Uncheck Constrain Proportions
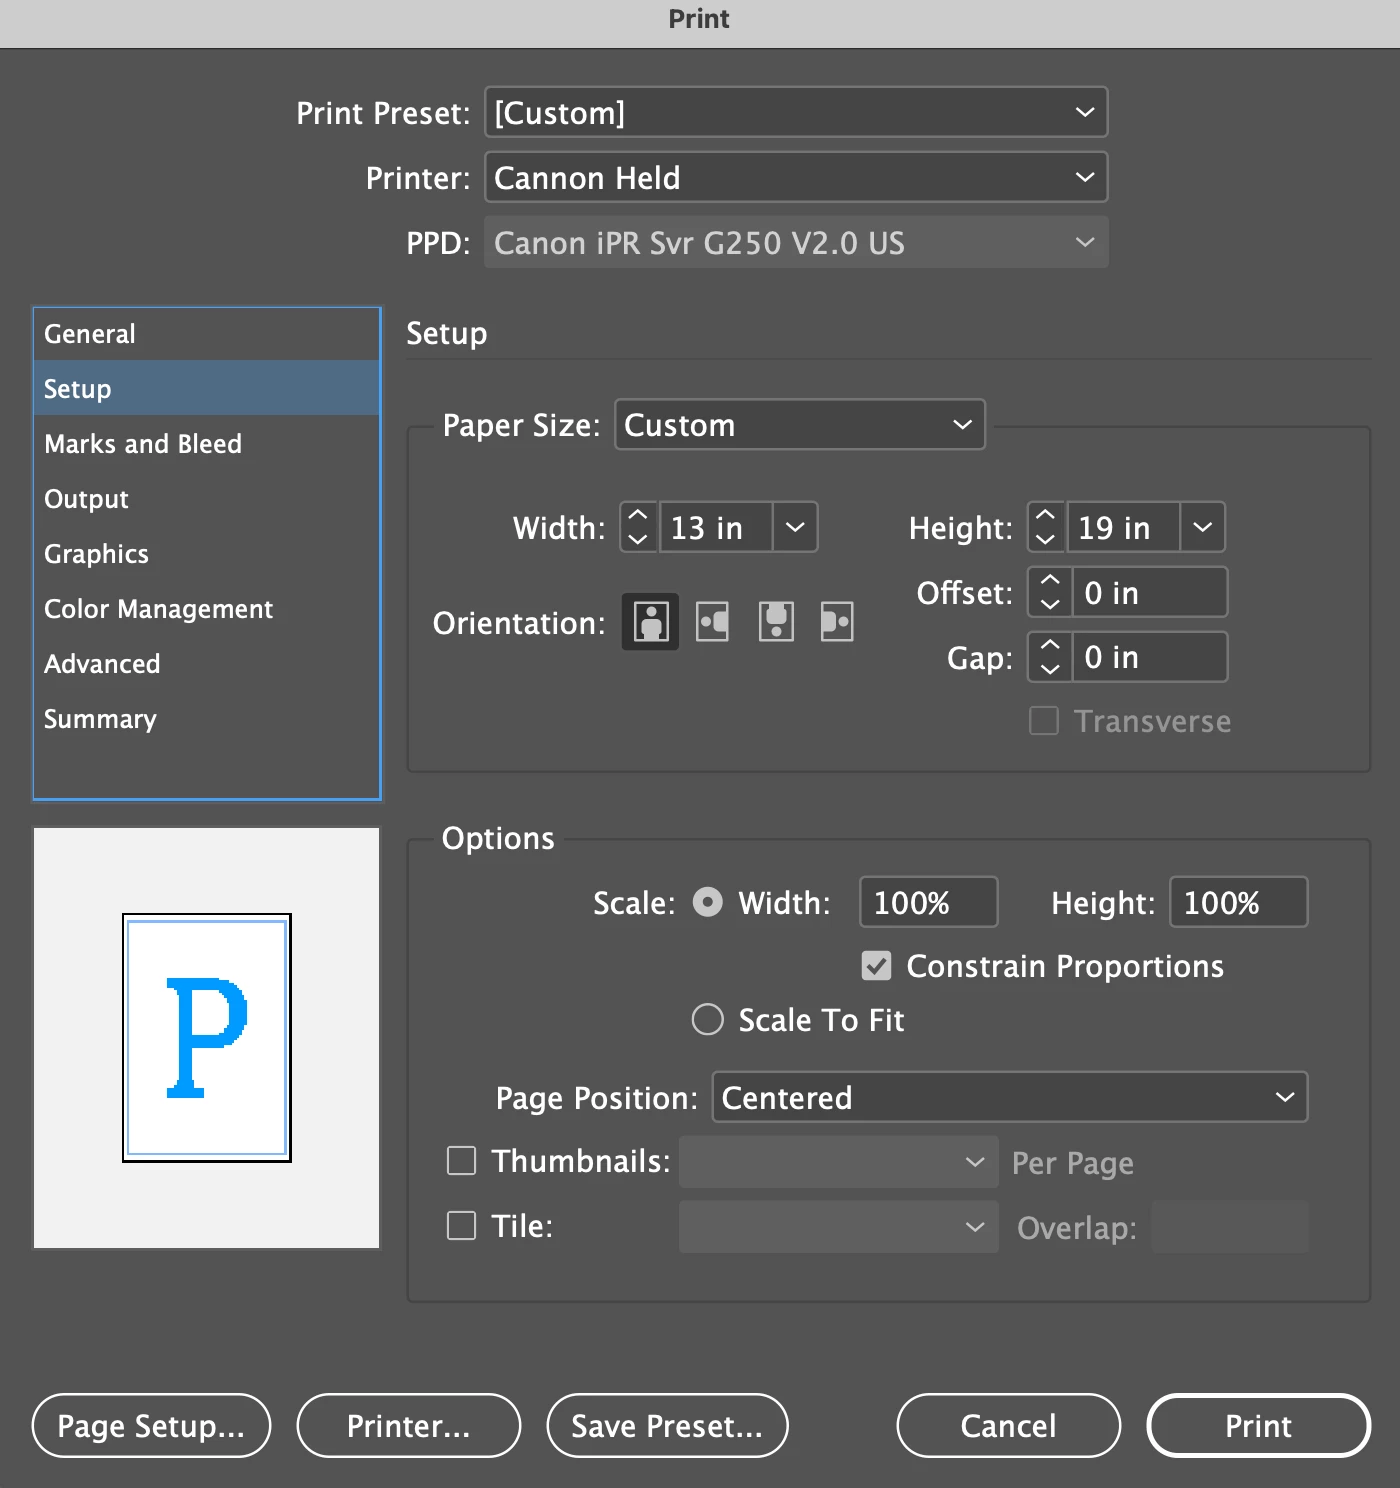 tap(876, 966)
